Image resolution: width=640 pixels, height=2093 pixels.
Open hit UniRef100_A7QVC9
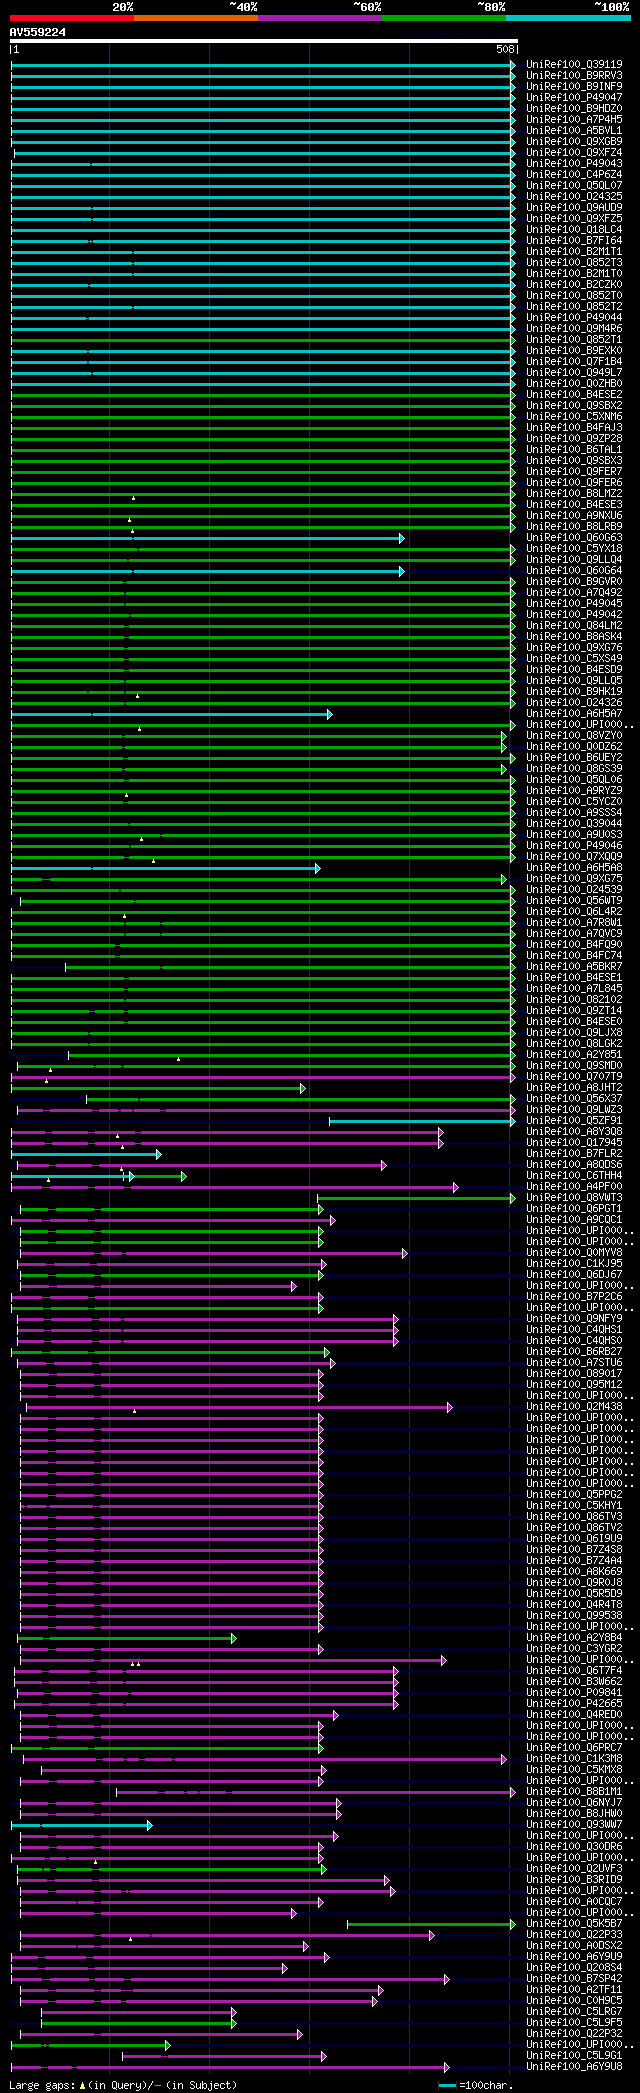coord(574,934)
